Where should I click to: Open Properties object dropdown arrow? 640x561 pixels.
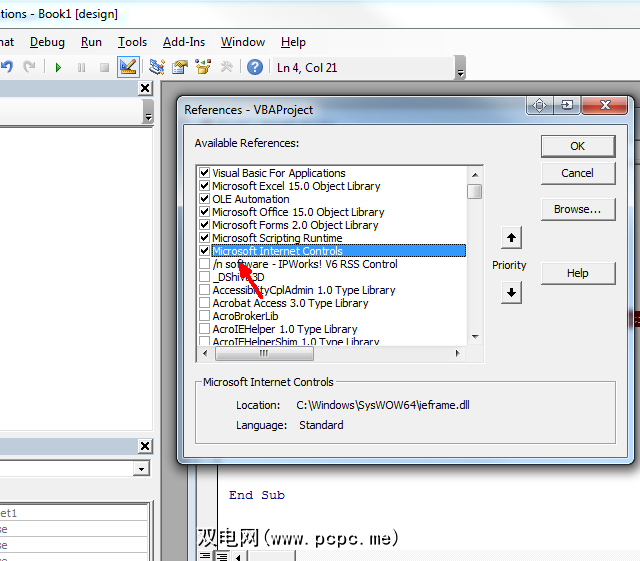tap(141, 469)
